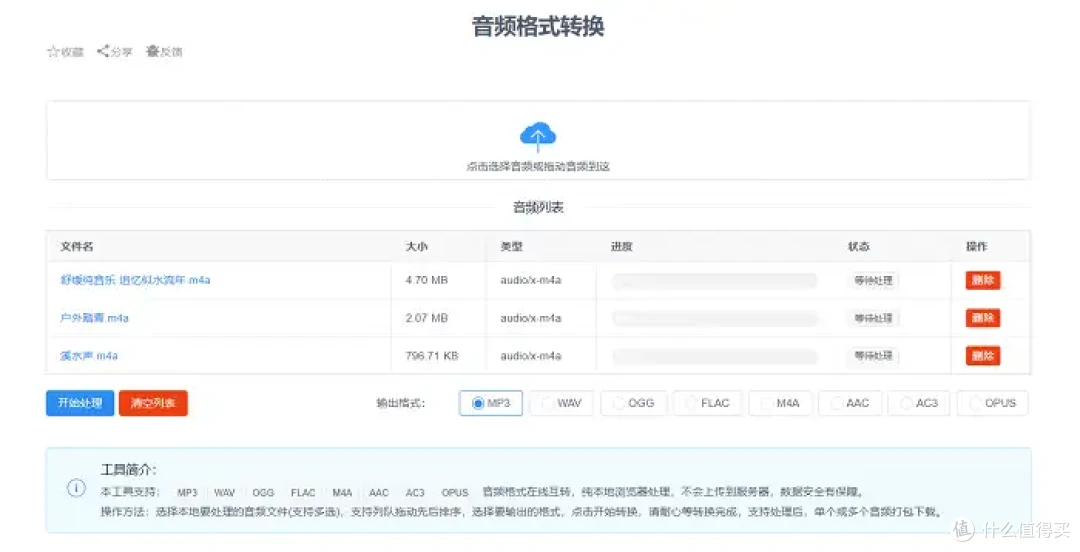Click MP3 tag in tool intro
This screenshot has height=552, width=1080.
point(187,493)
